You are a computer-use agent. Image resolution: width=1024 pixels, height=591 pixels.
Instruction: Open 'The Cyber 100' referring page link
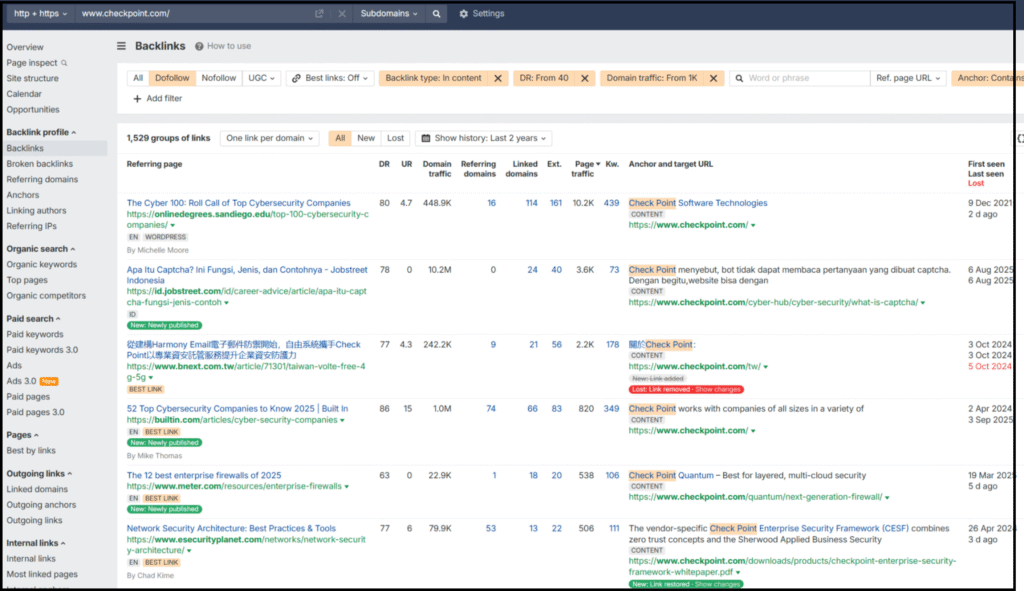point(238,203)
